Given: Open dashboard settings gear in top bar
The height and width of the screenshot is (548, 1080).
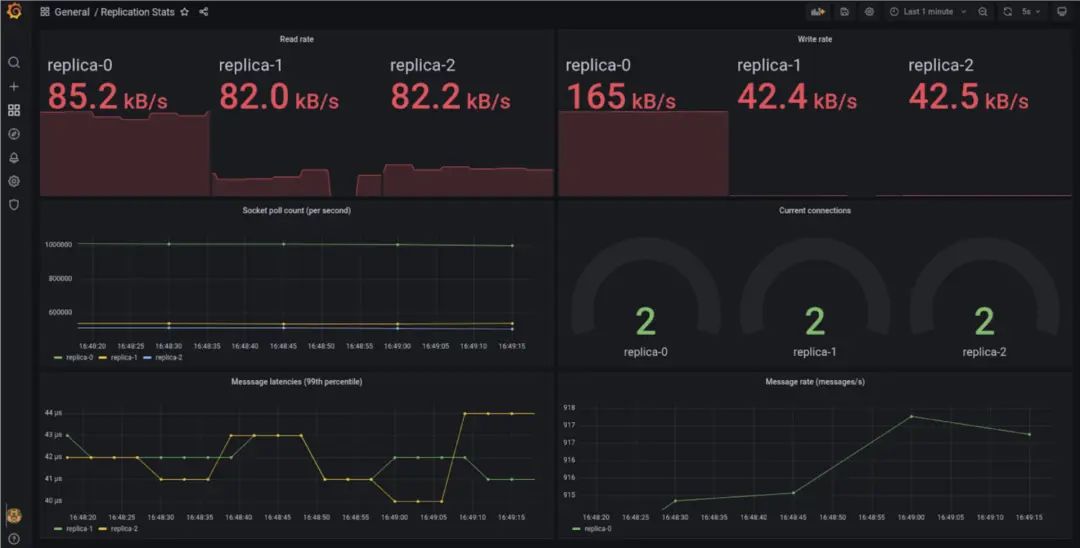Looking at the screenshot, I should click(869, 12).
